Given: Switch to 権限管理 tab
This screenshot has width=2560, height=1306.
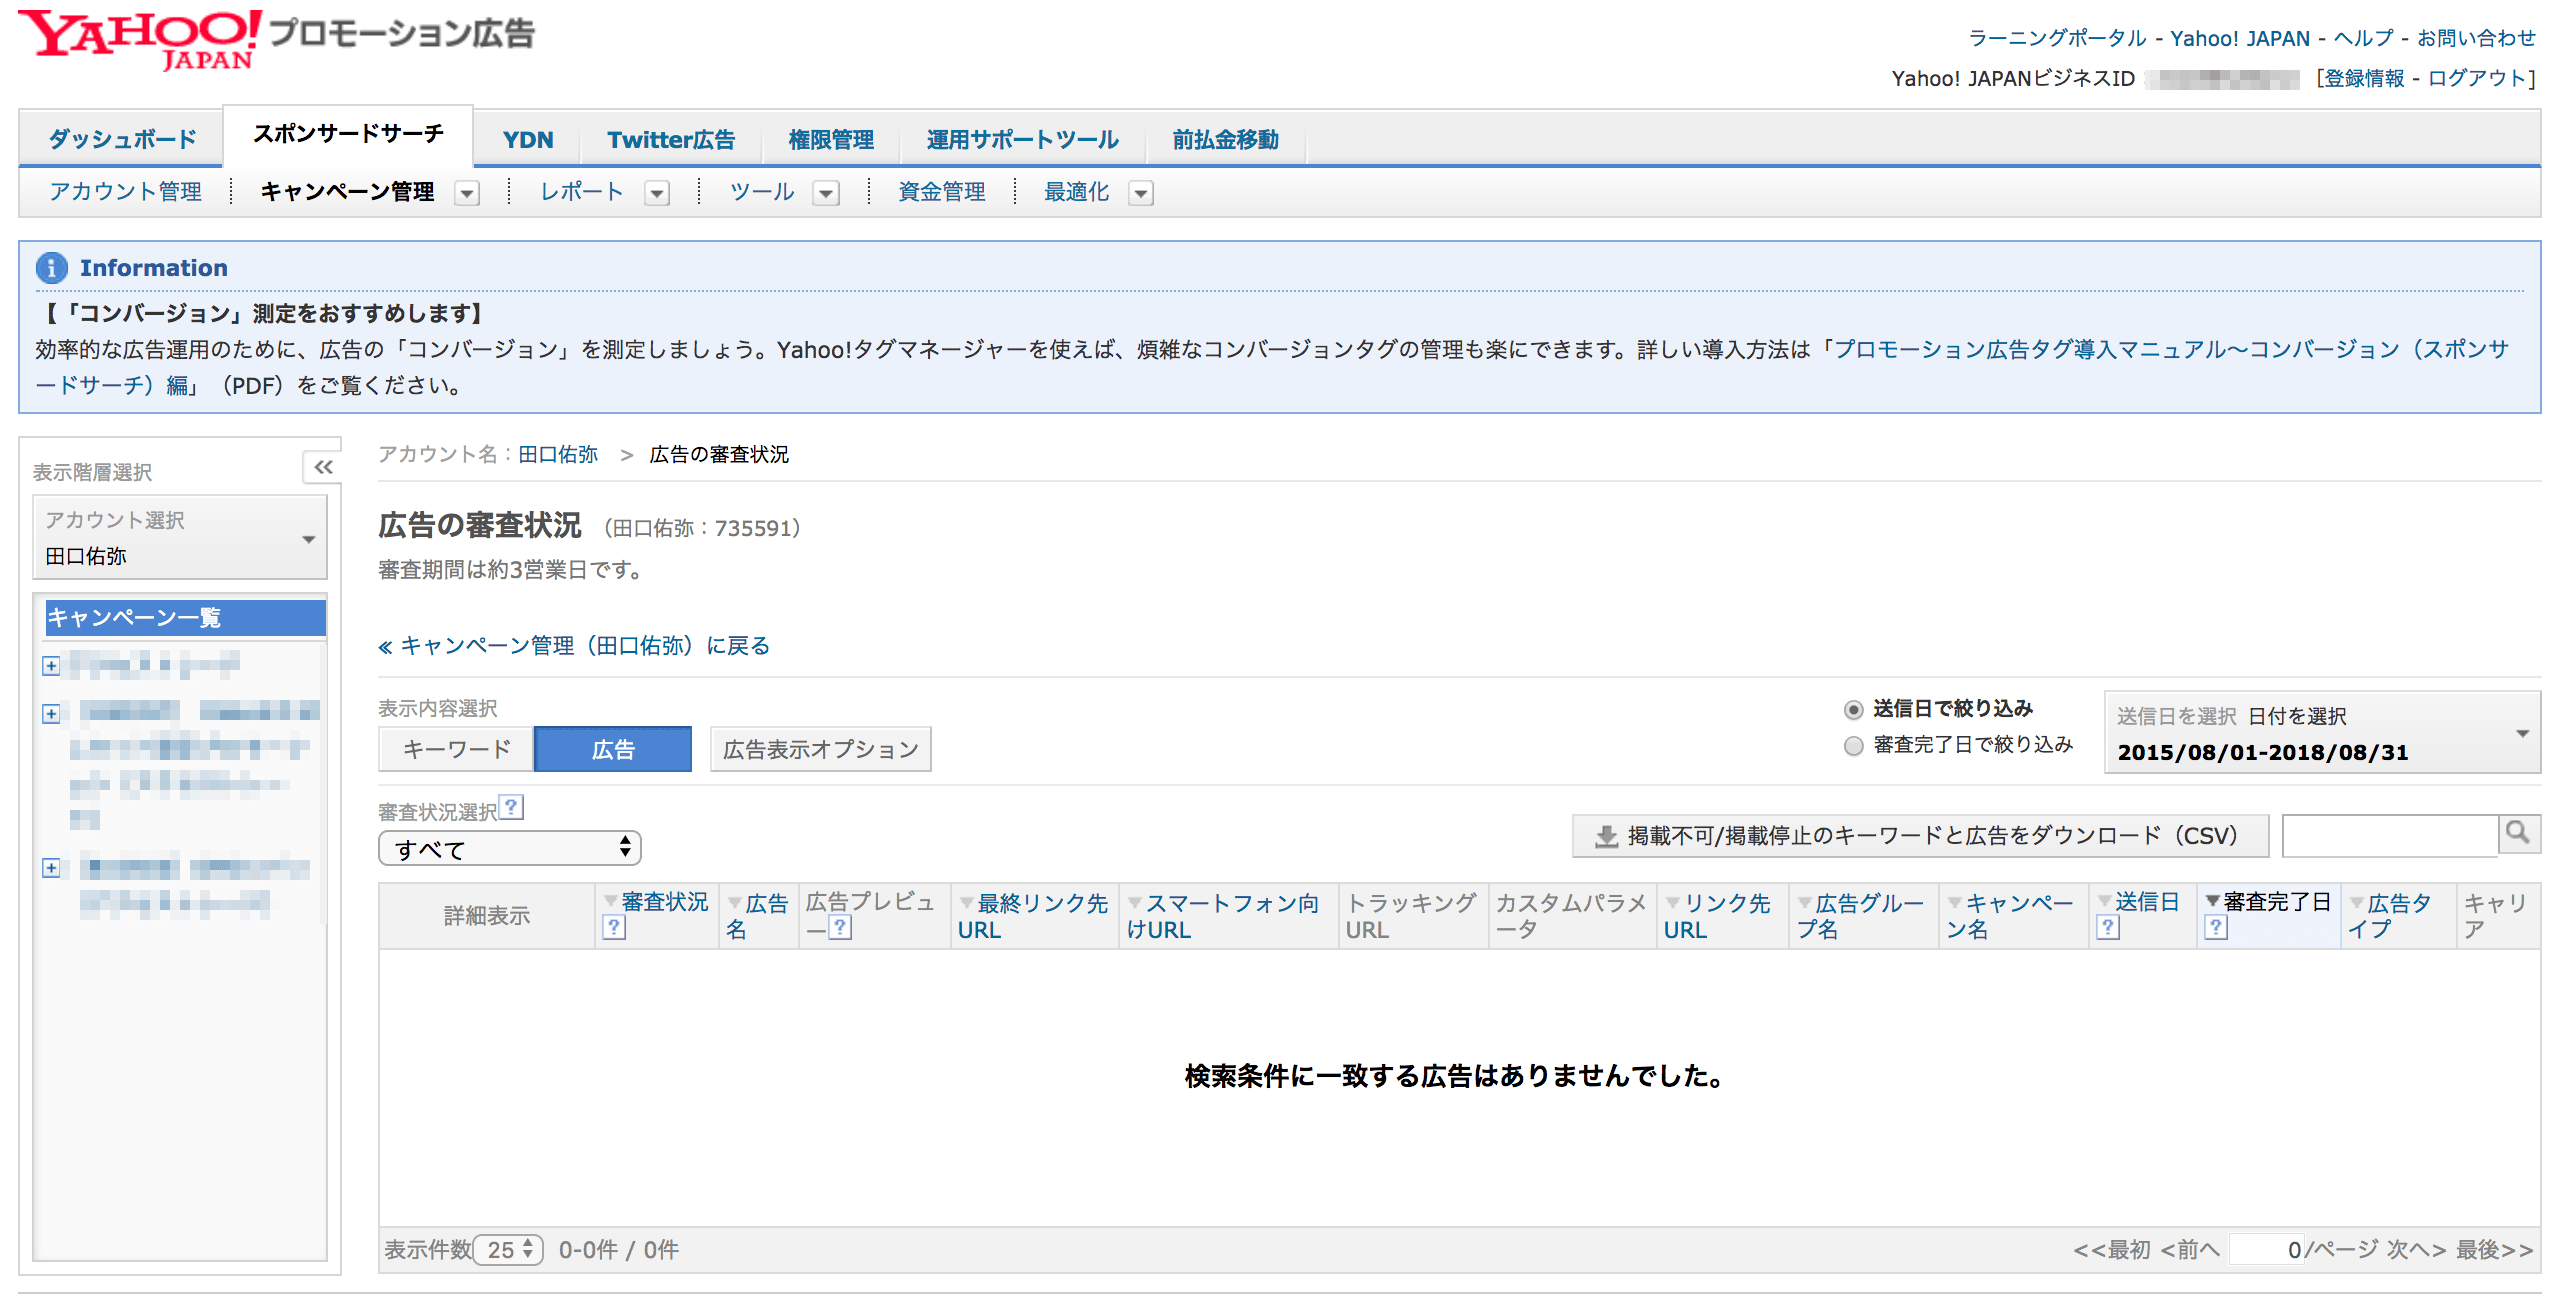Looking at the screenshot, I should 831,139.
